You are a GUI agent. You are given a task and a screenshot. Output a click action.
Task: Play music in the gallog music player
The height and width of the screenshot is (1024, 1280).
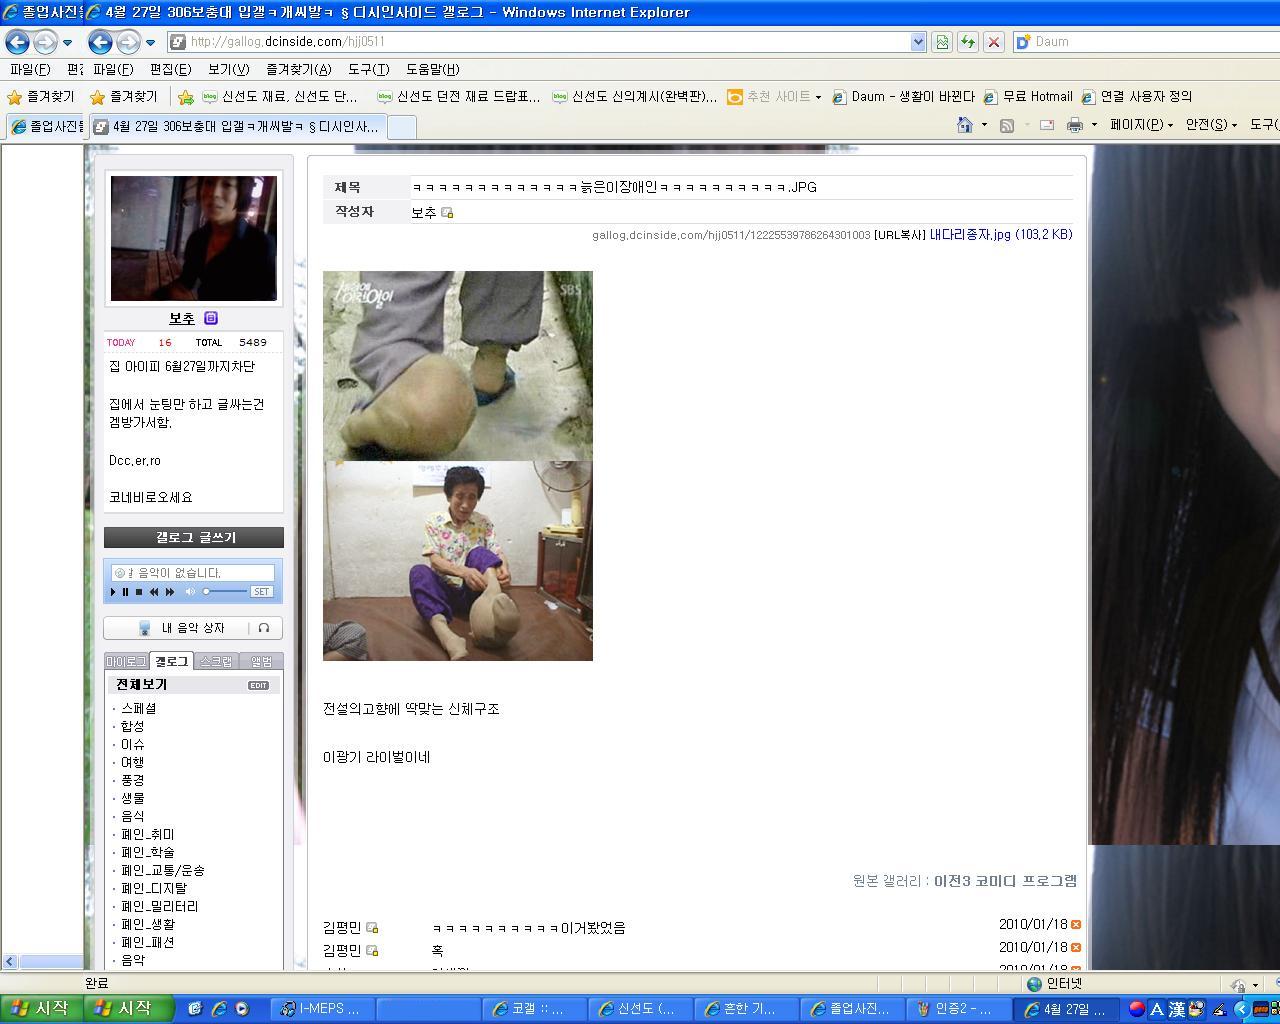[x=113, y=592]
